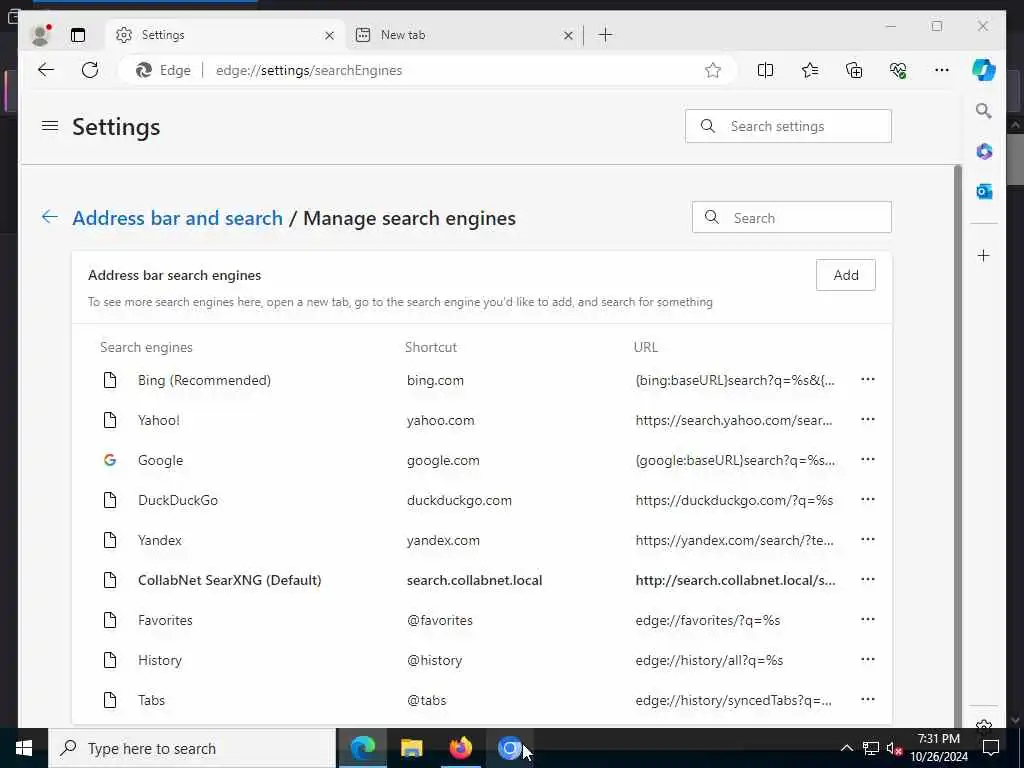Open Address bar and search breadcrumb link
The width and height of the screenshot is (1024, 768).
tap(178, 217)
